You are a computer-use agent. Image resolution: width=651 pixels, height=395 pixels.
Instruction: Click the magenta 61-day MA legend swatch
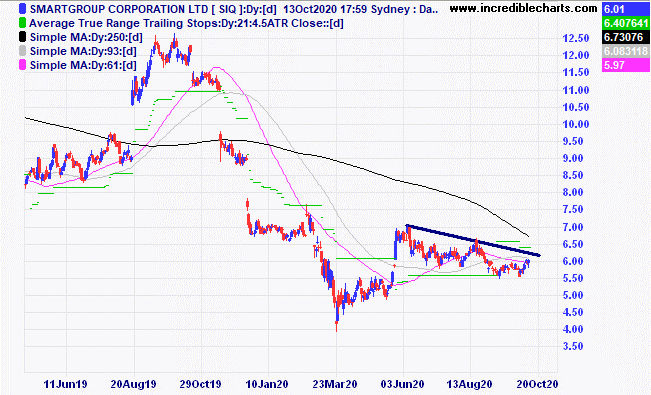[x=22, y=65]
